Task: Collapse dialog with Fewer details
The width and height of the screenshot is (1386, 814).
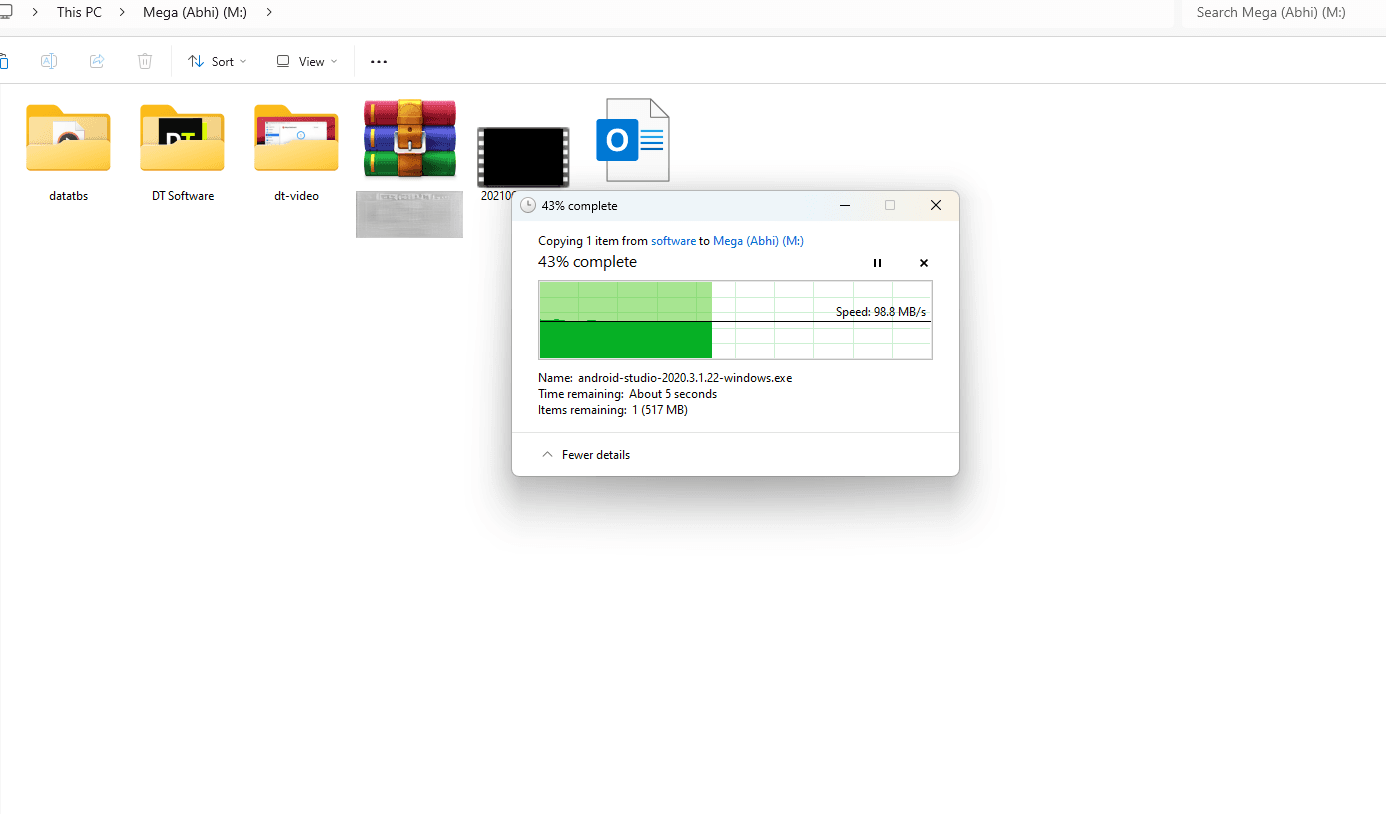Action: point(586,455)
